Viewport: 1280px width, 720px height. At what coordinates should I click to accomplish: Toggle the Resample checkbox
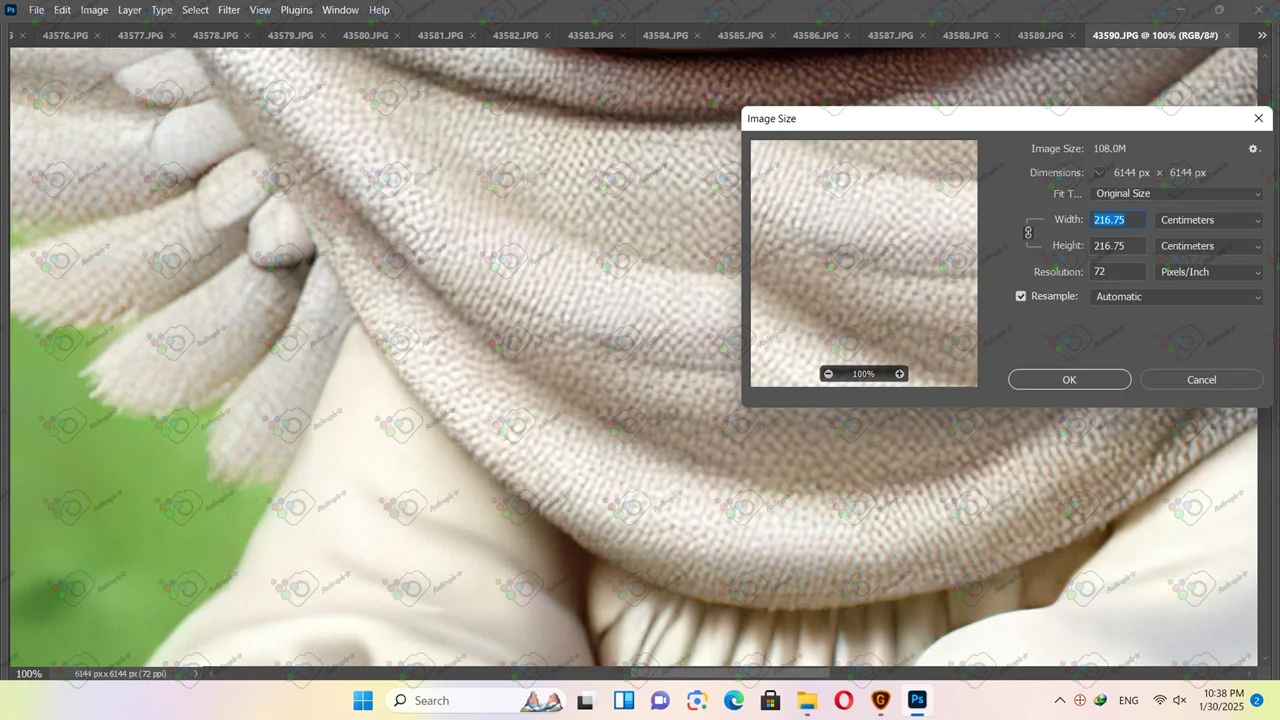[x=1021, y=297]
